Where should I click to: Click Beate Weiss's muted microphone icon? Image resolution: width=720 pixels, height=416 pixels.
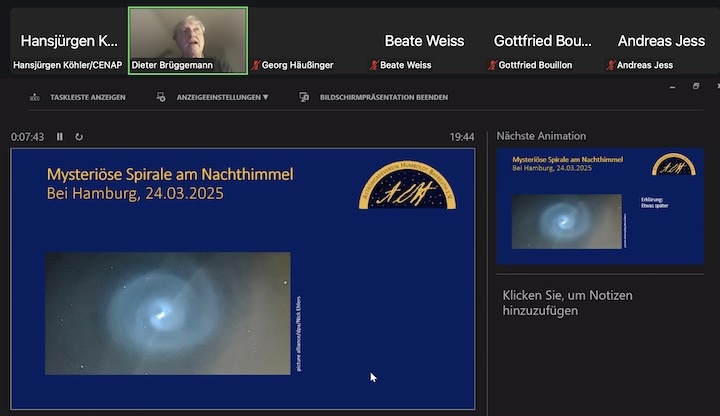374,65
